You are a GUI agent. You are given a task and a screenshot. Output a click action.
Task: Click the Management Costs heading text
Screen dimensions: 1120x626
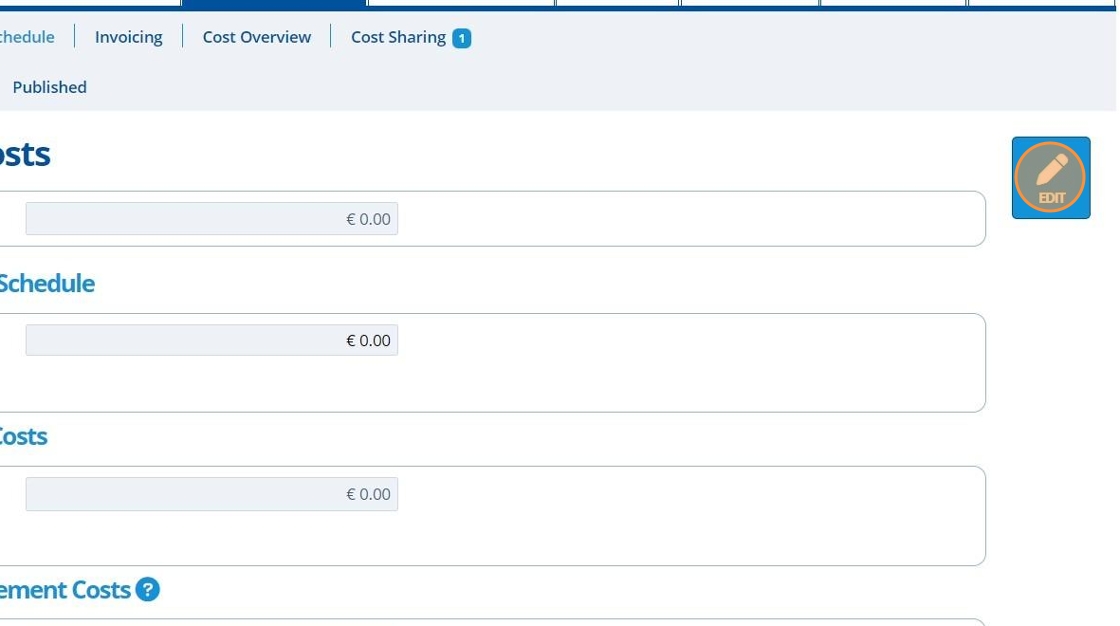65,590
